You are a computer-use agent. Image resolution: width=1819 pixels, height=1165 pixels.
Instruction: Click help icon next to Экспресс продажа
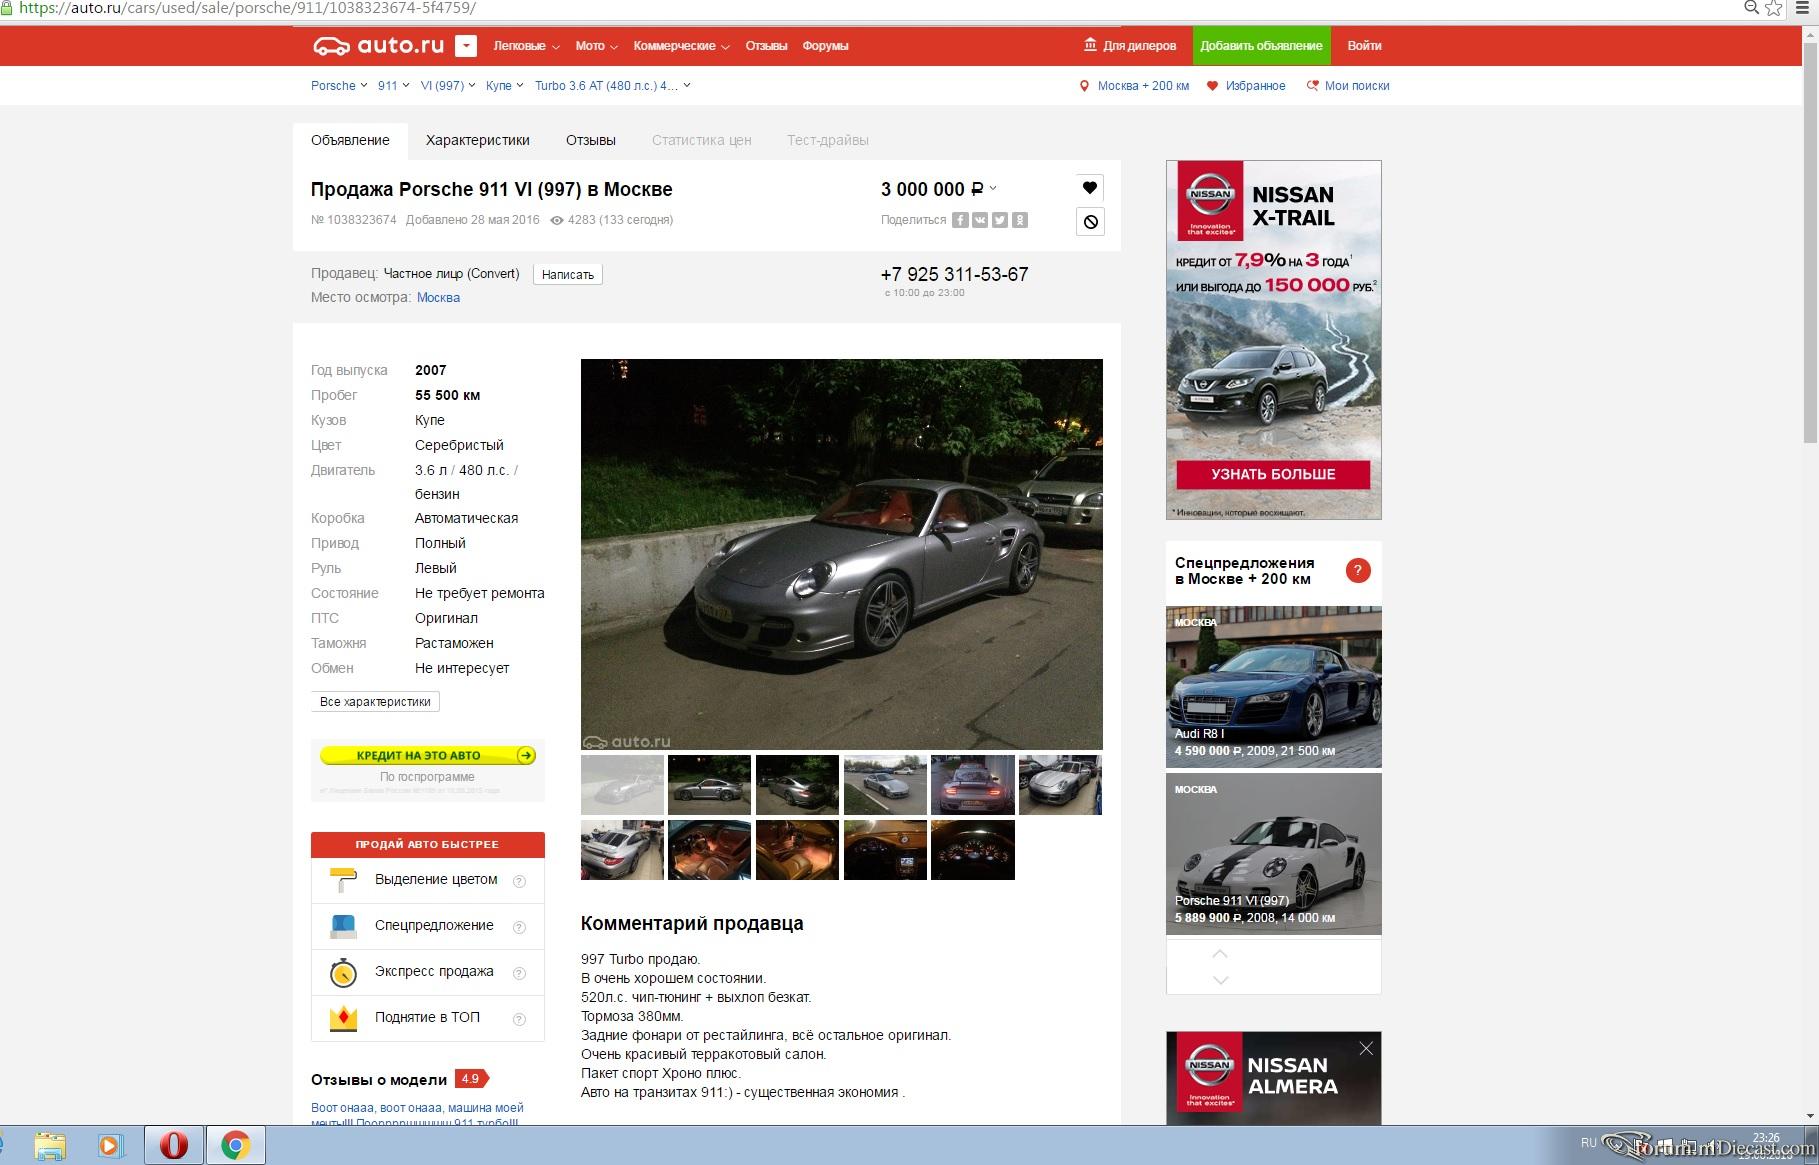(x=519, y=973)
